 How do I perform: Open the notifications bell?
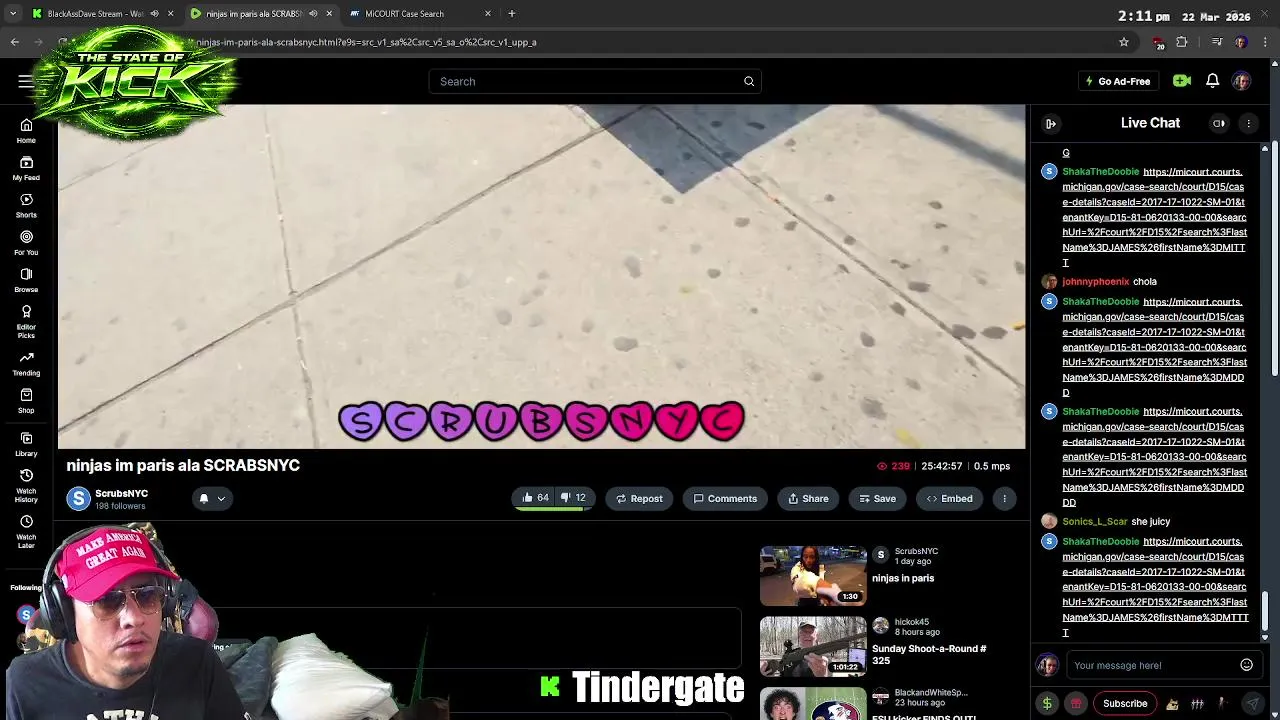click(1212, 81)
